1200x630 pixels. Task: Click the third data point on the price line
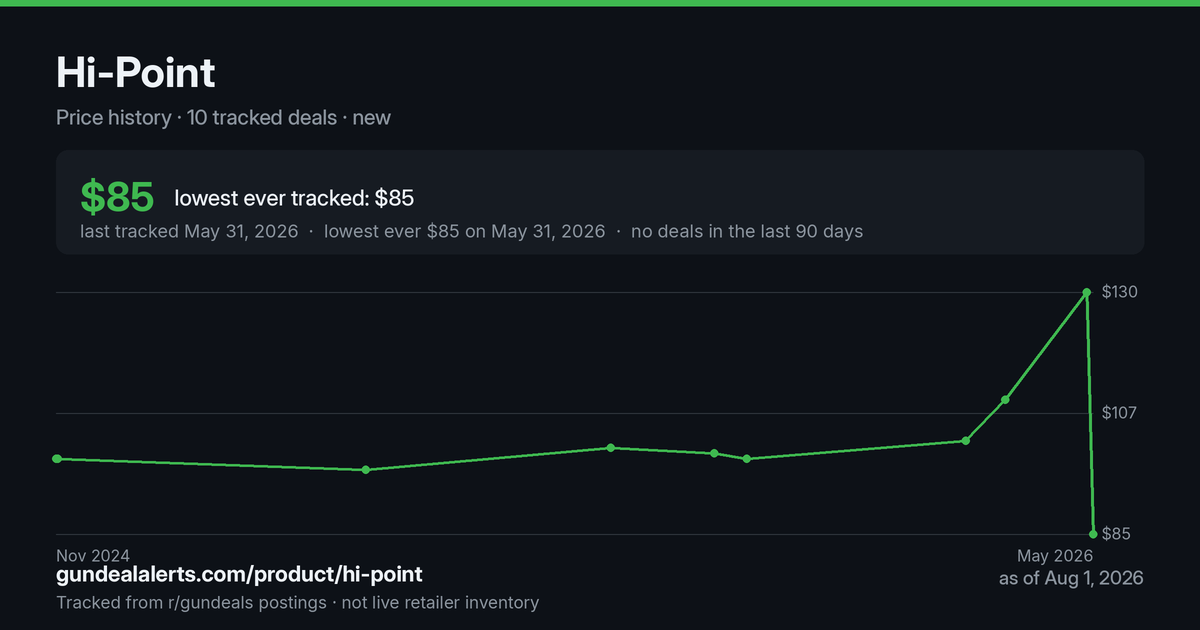point(611,448)
